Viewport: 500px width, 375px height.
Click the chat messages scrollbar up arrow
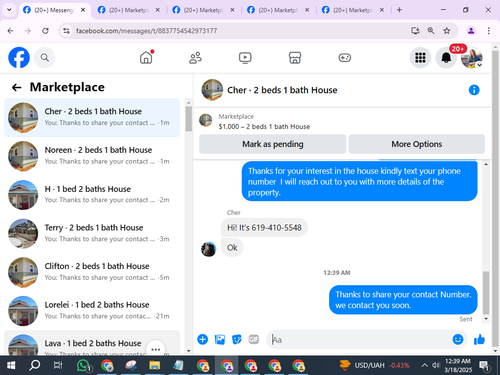pyautogui.click(x=486, y=164)
